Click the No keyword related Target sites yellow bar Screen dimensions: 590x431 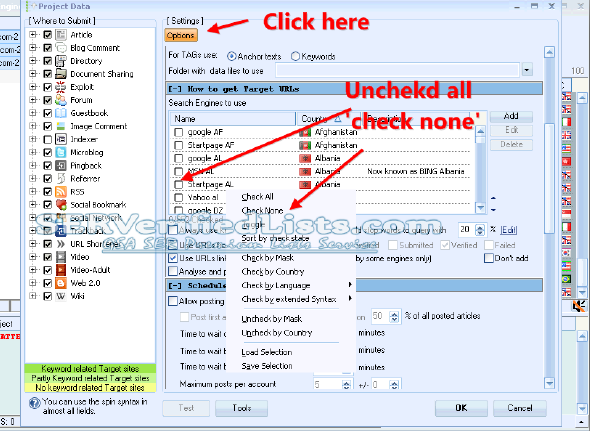[x=90, y=387]
